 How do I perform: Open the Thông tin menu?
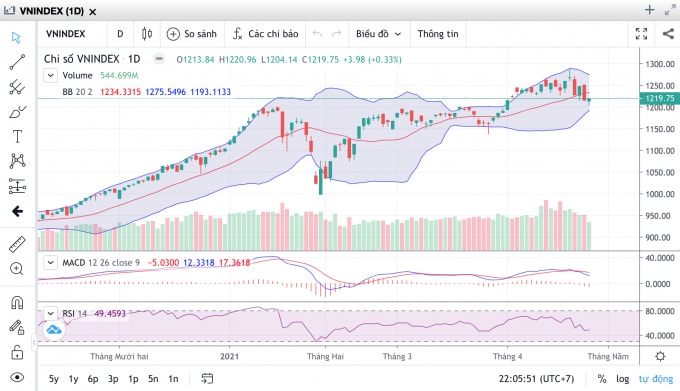tap(438, 34)
